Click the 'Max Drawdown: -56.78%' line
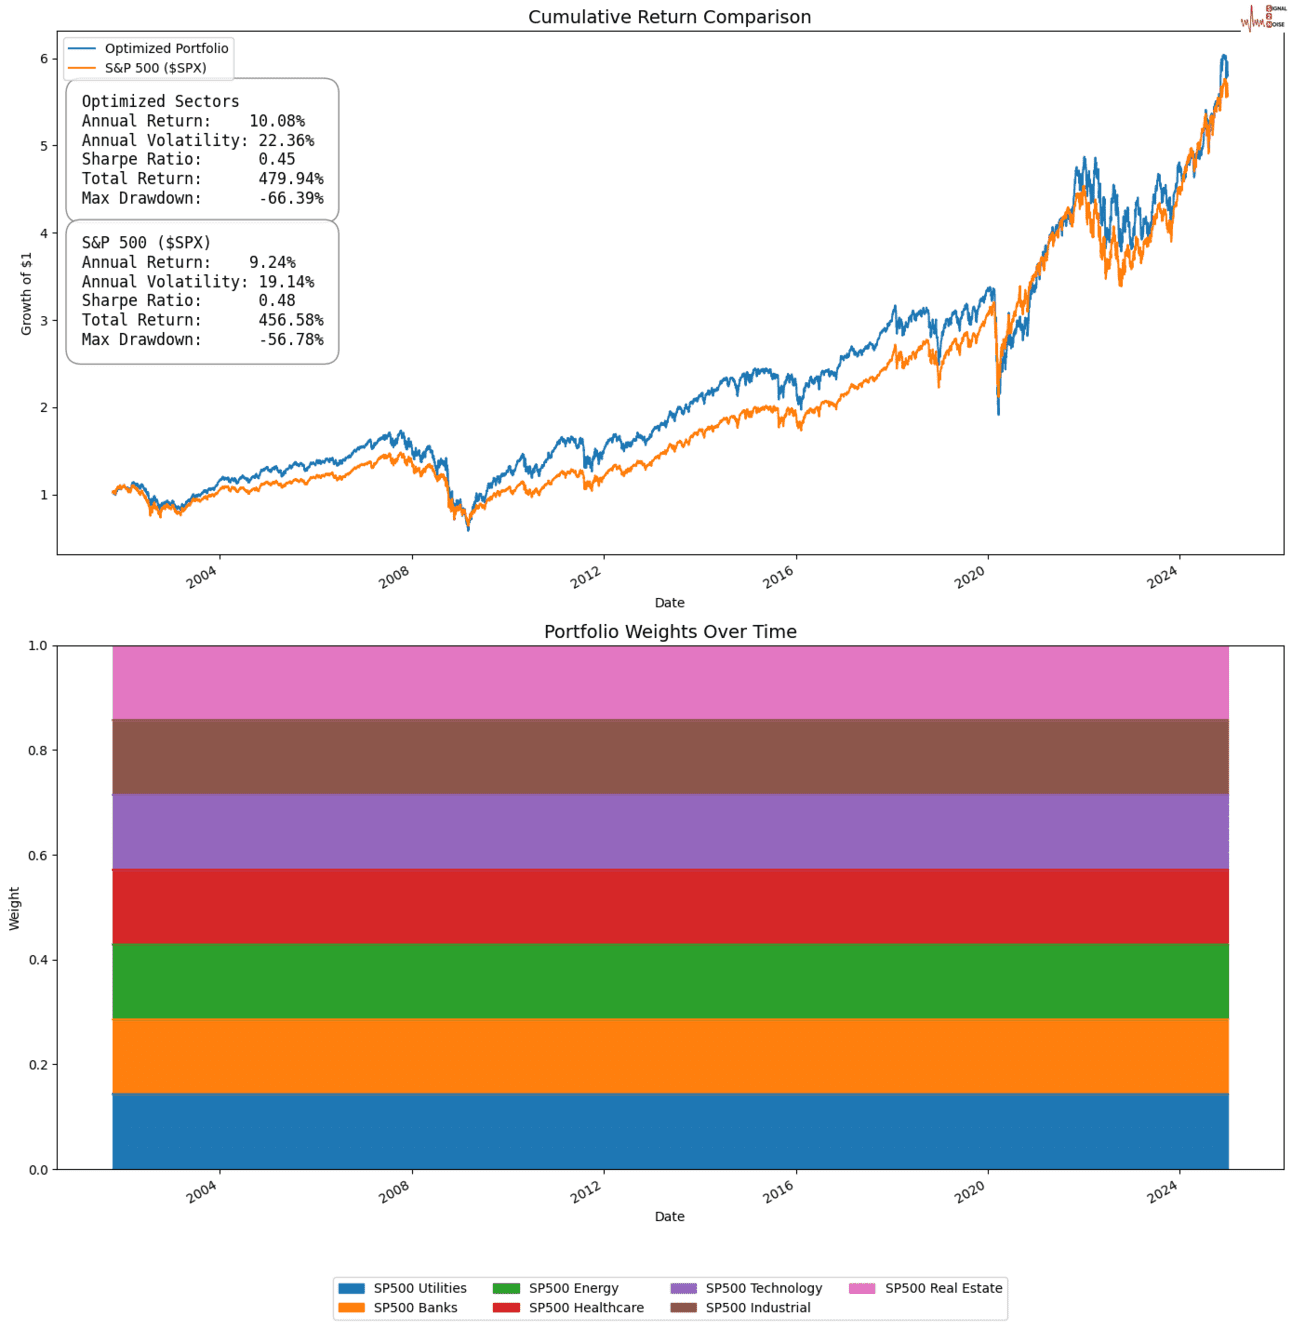 202,339
